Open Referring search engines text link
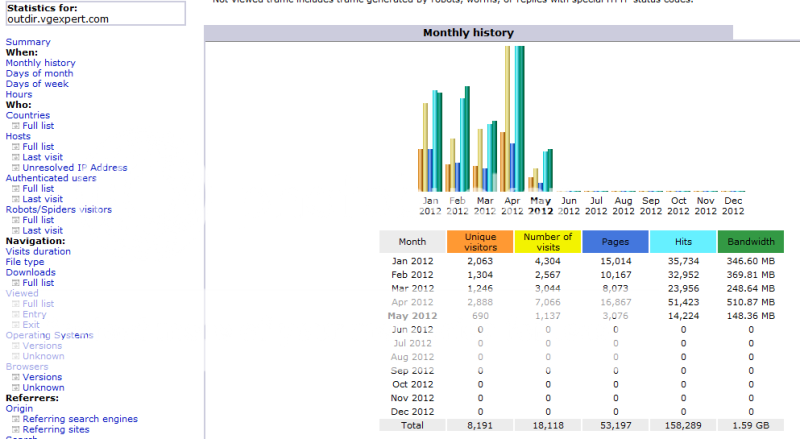Image resolution: width=800 pixels, height=439 pixels. click(x=80, y=419)
